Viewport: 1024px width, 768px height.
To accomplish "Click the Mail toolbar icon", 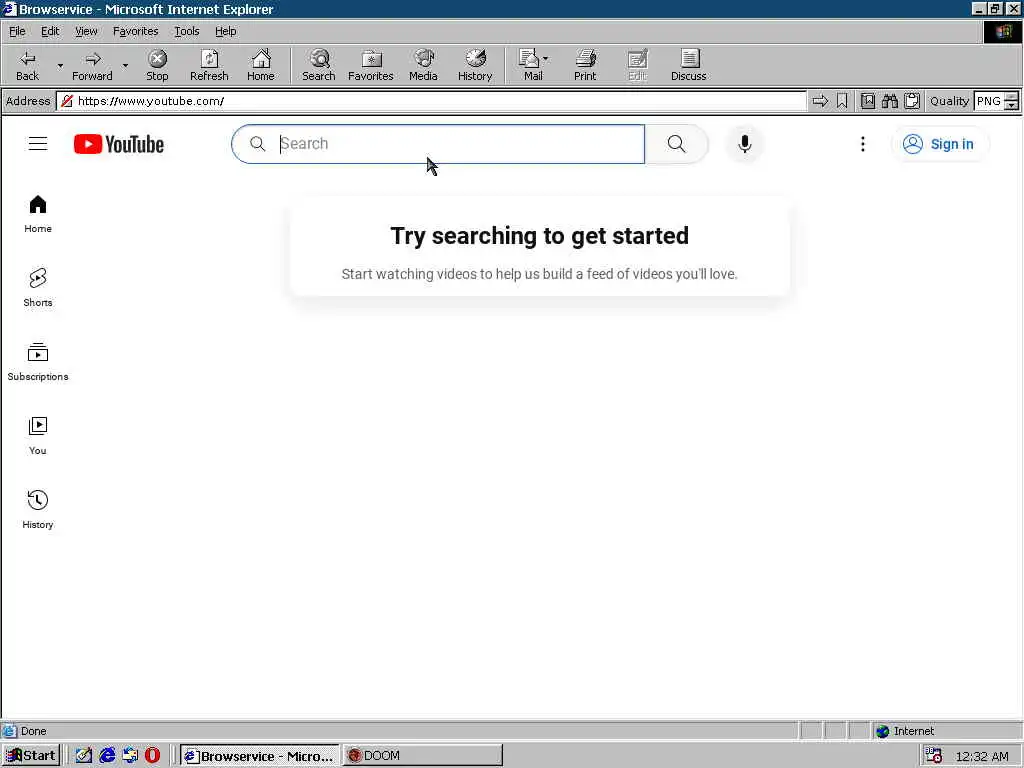I will coord(530,65).
